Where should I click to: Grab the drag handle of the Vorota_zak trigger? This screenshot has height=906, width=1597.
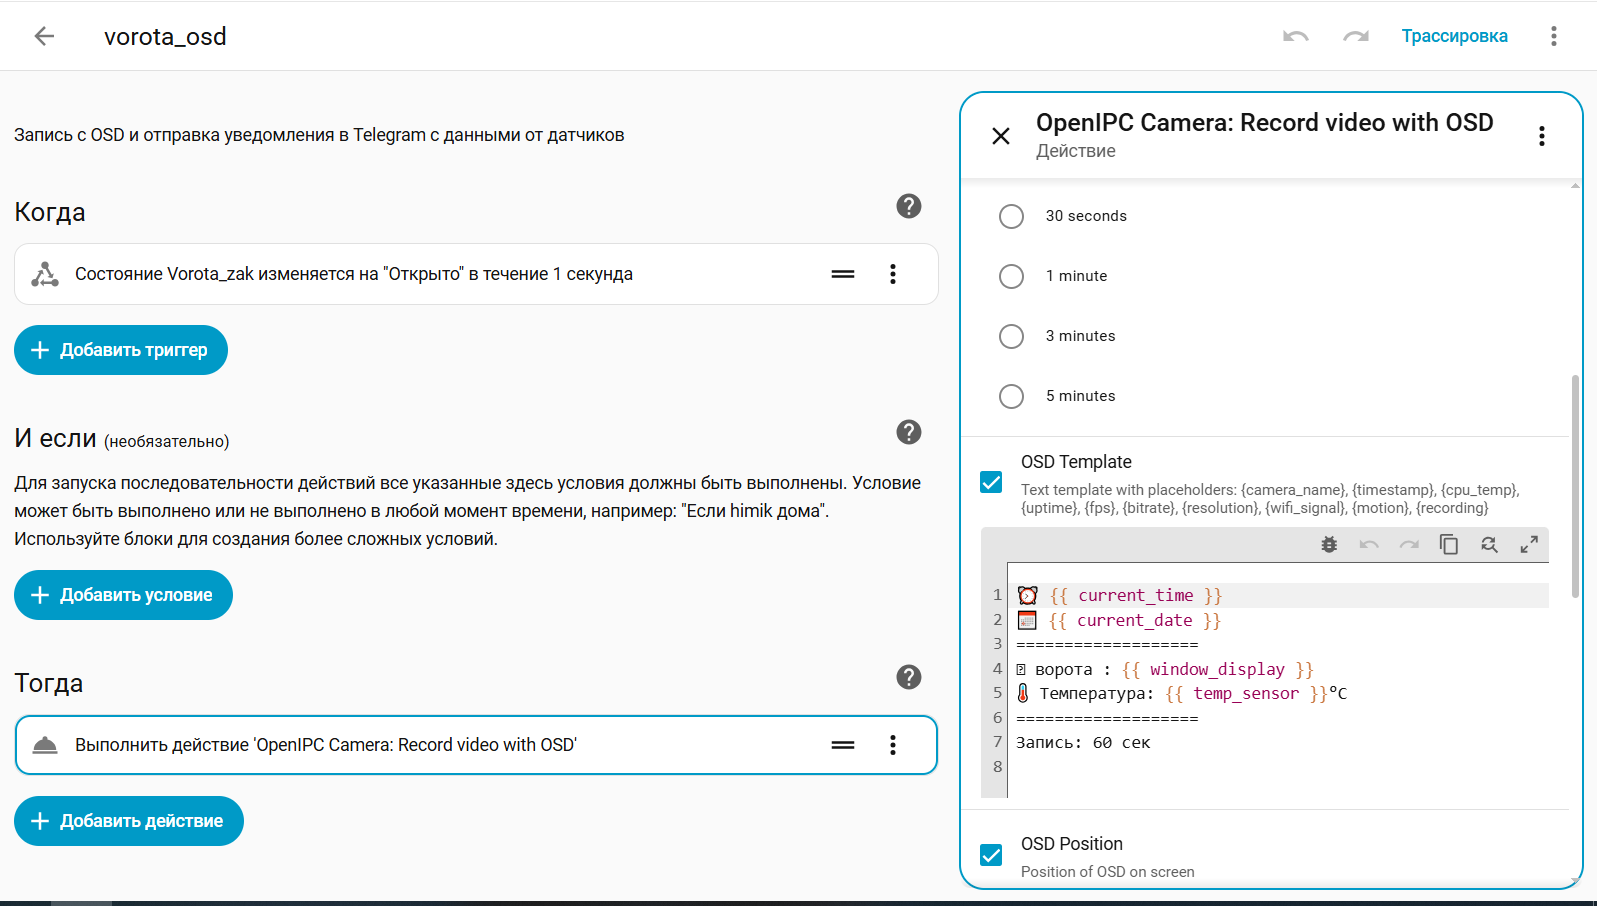click(x=843, y=274)
